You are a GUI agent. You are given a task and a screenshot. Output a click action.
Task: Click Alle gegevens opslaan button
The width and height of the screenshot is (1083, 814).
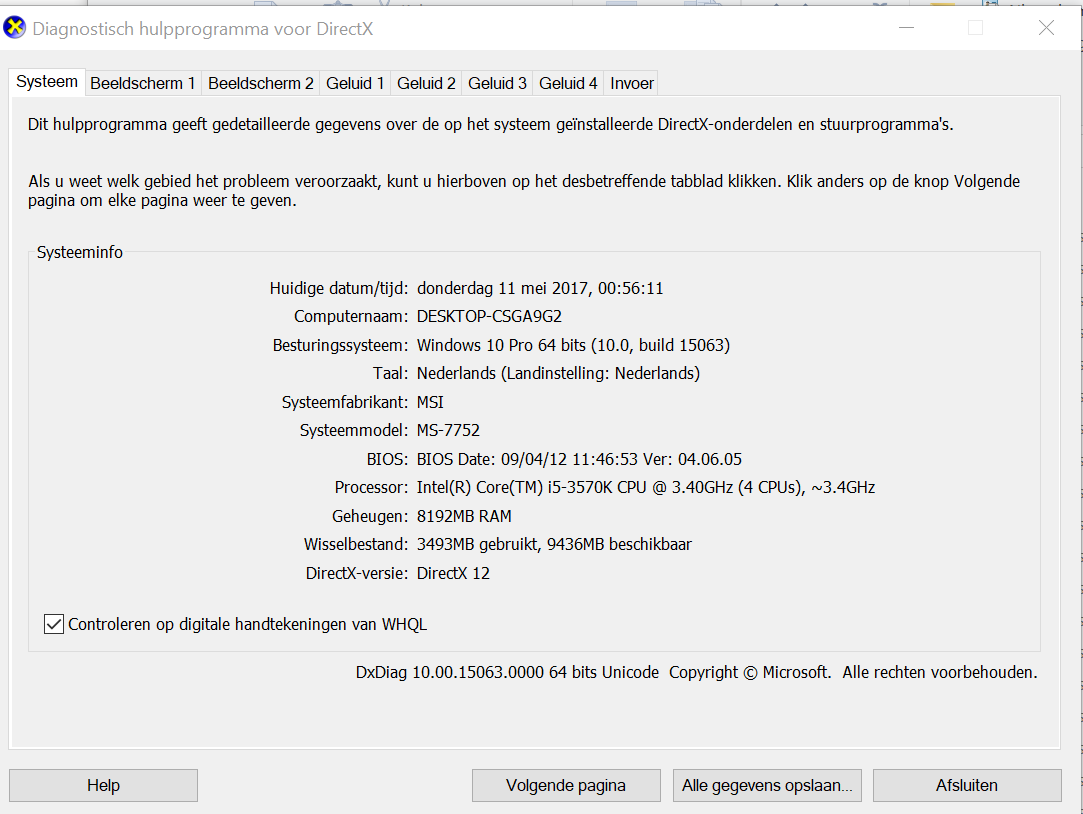[767, 786]
